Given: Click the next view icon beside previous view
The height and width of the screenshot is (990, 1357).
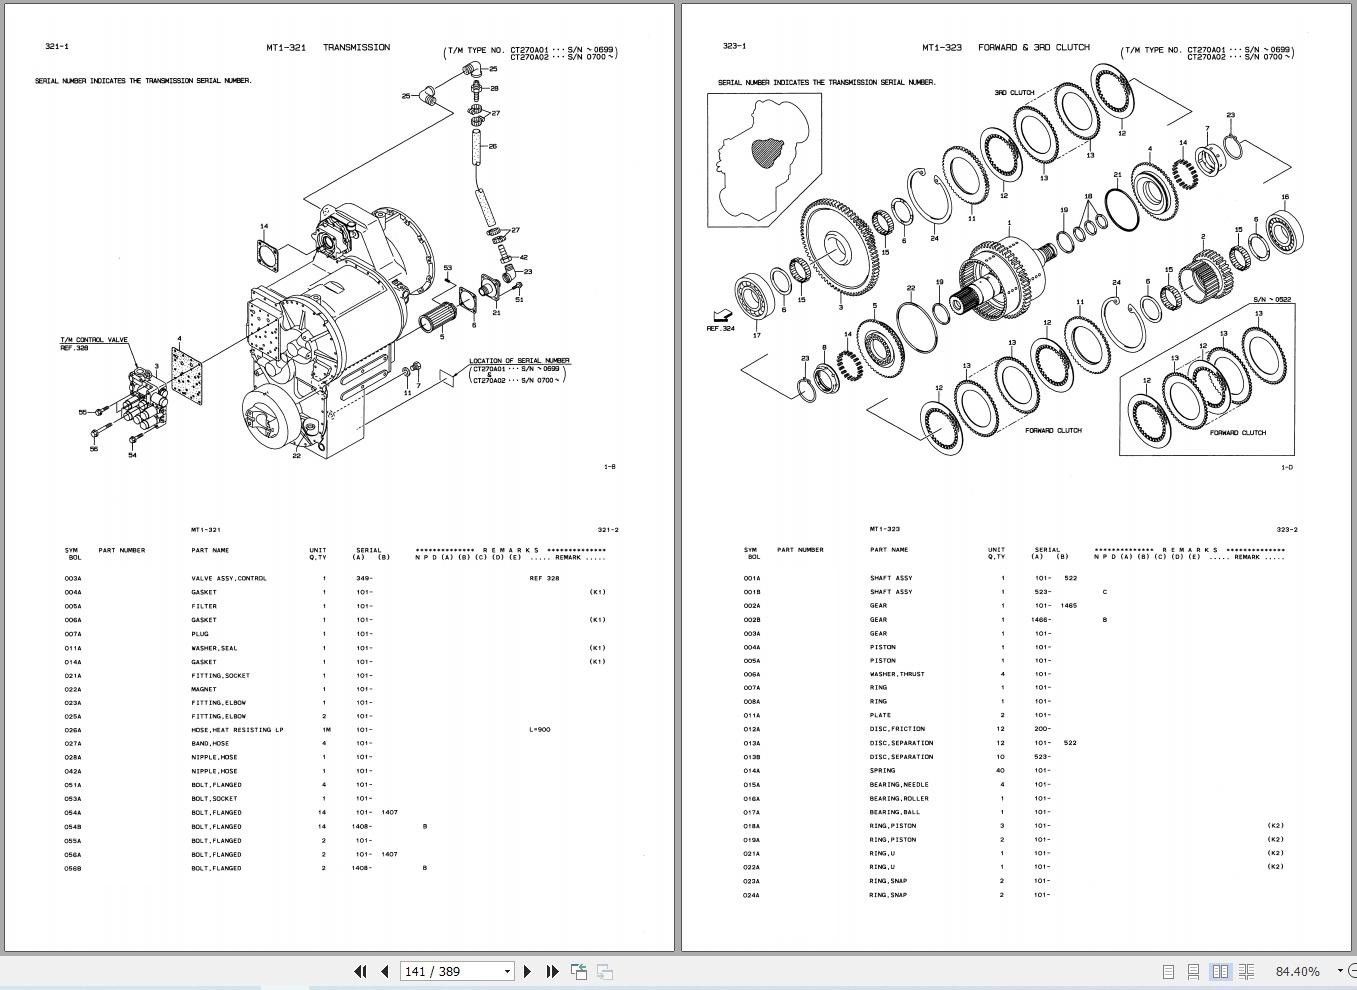Looking at the screenshot, I should click(603, 971).
